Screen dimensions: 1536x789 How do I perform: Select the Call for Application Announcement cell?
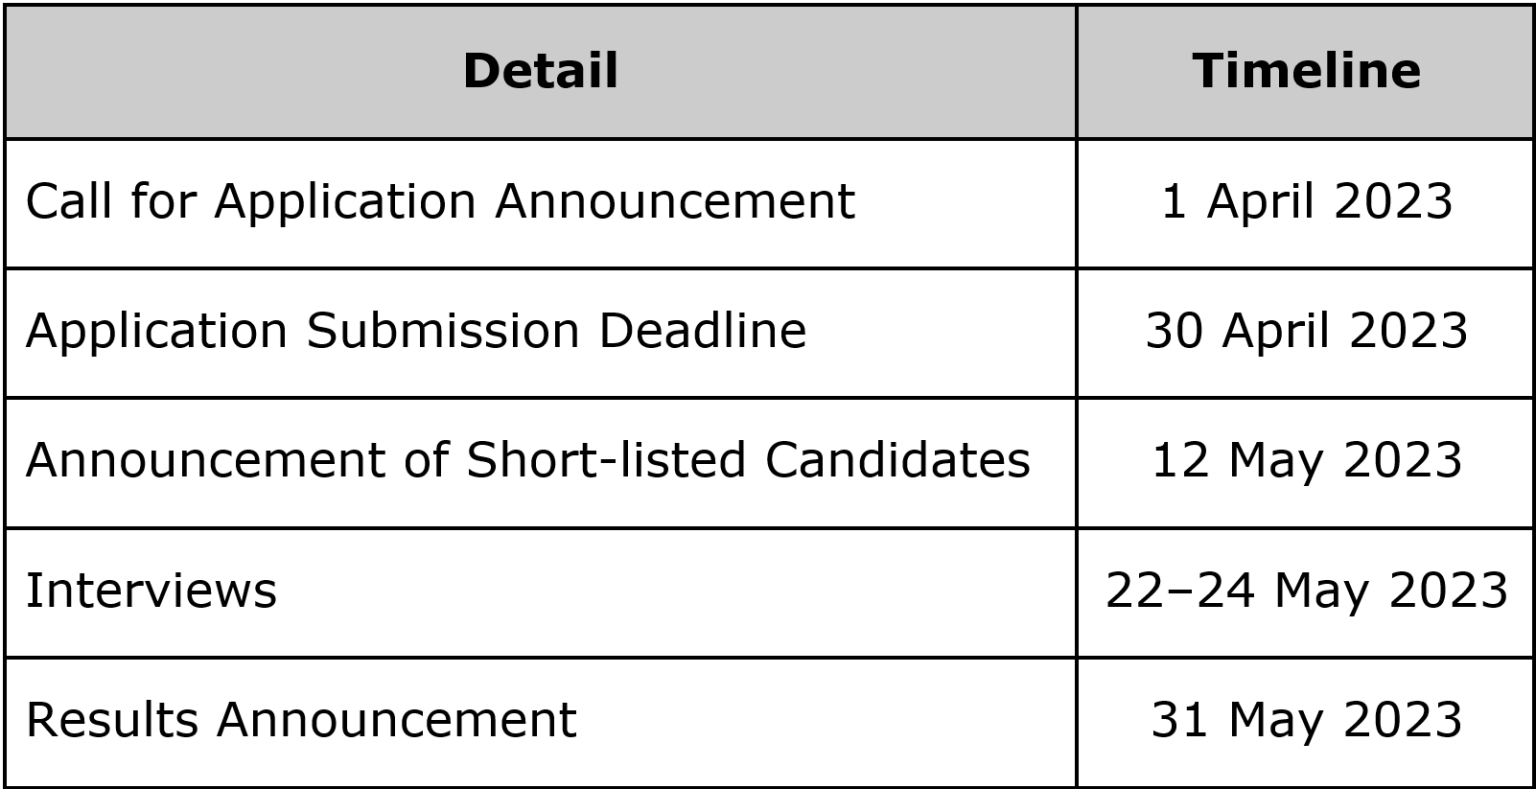pos(540,203)
